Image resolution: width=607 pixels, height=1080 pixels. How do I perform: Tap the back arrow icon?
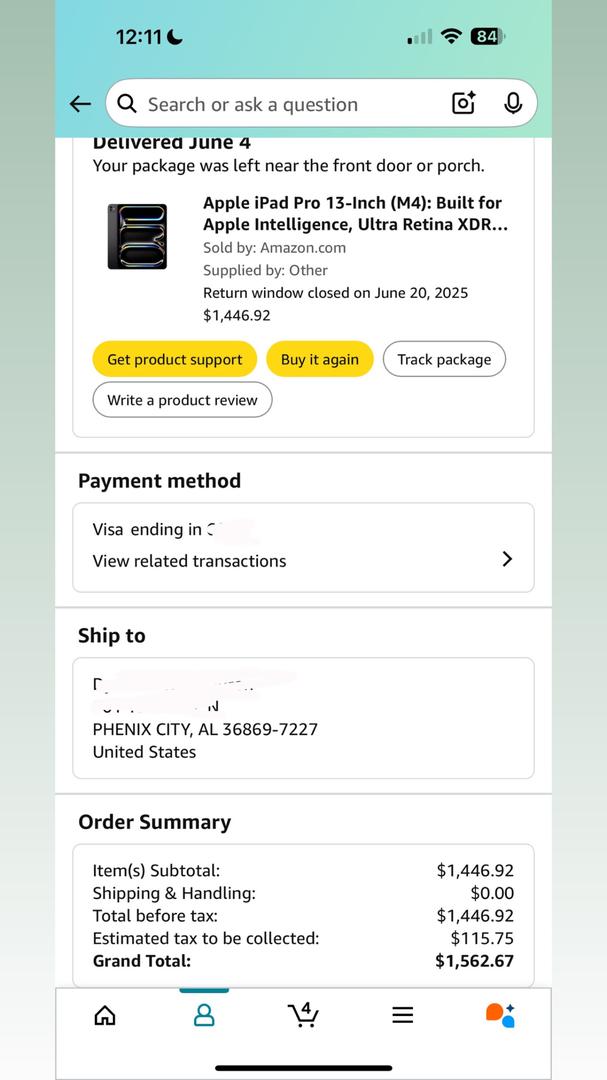coord(81,104)
